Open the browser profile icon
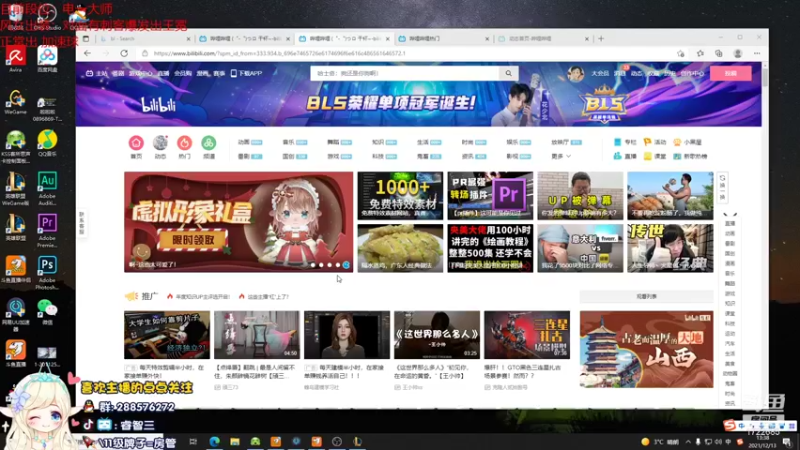Screen dimensions: 800x450 738,53
